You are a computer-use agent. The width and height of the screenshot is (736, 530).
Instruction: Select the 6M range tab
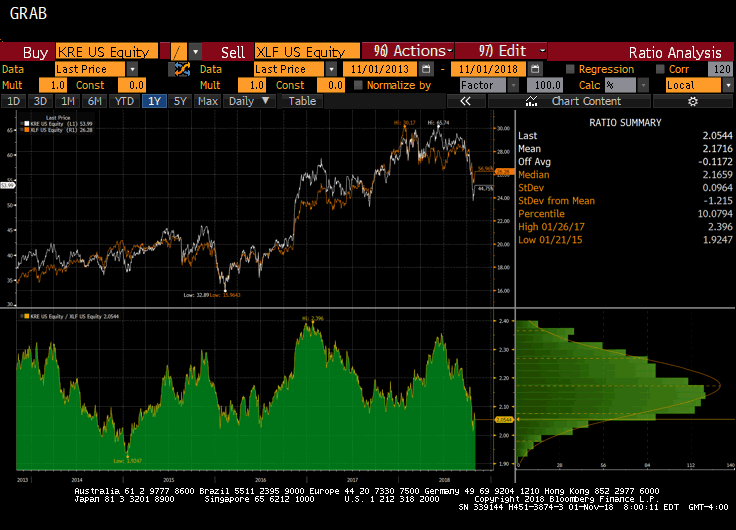point(95,101)
